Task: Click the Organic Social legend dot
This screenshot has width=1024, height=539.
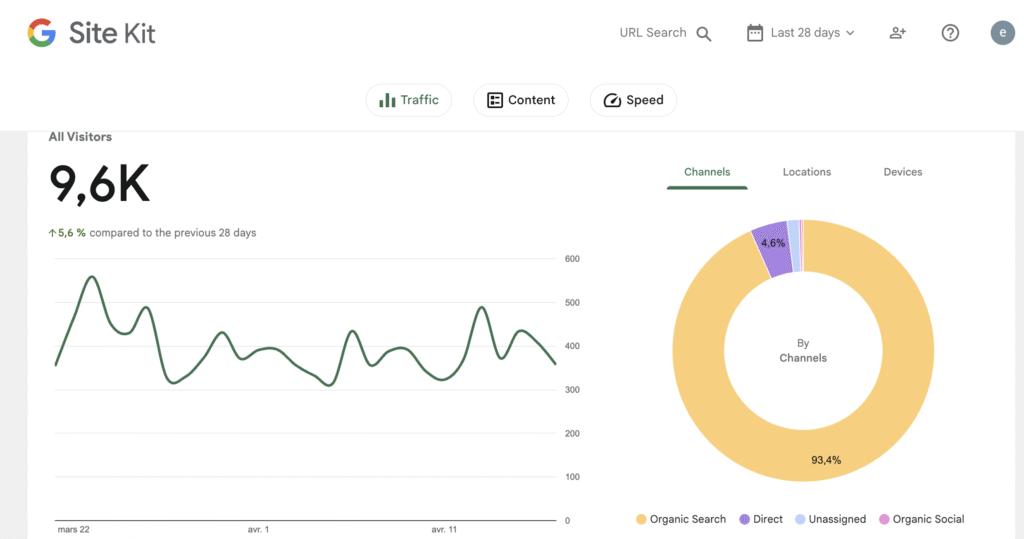Action: click(883, 519)
